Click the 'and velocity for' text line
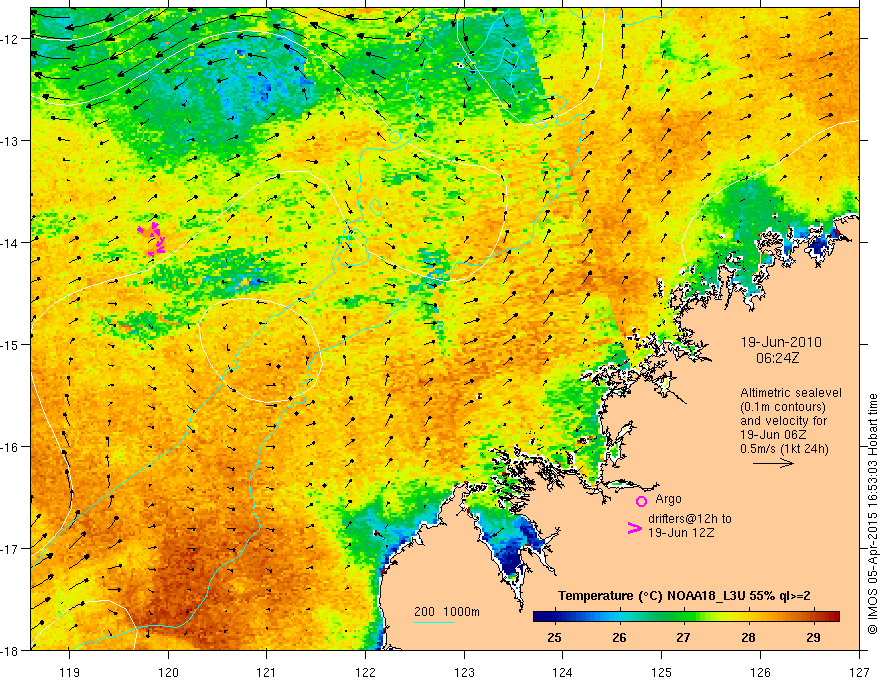The width and height of the screenshot is (880, 680). 783,421
